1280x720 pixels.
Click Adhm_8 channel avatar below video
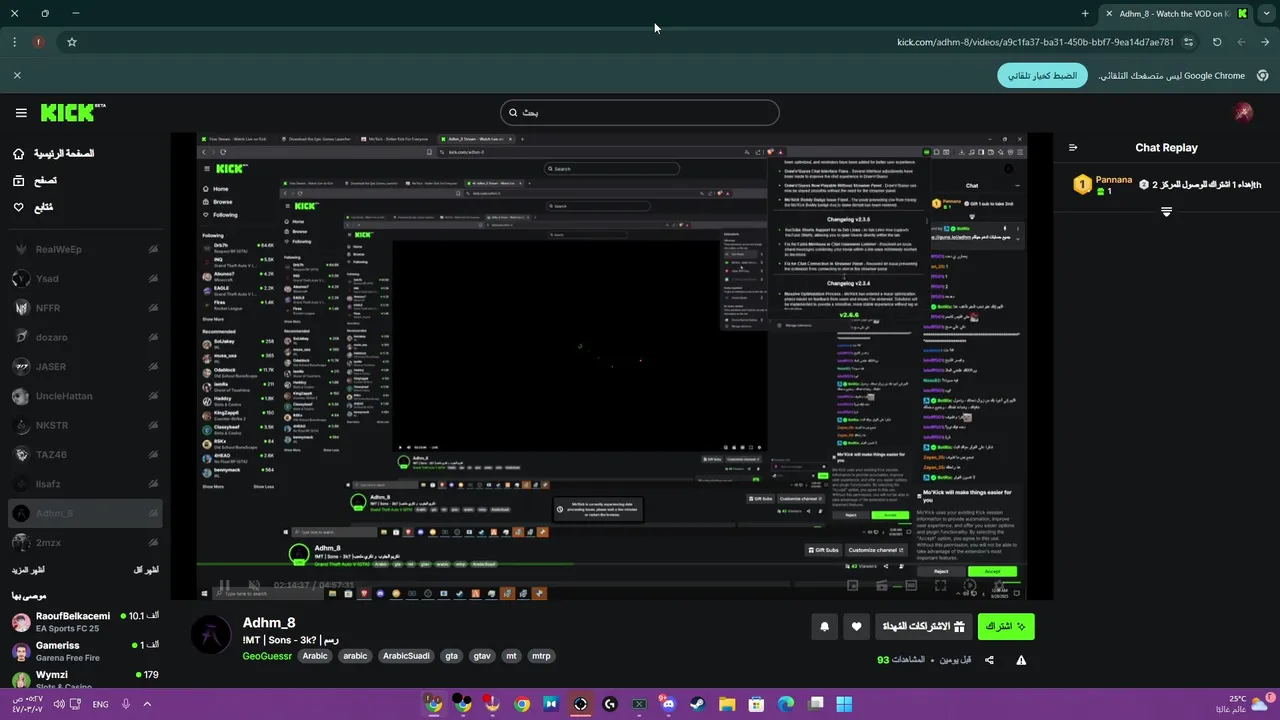[x=211, y=636]
